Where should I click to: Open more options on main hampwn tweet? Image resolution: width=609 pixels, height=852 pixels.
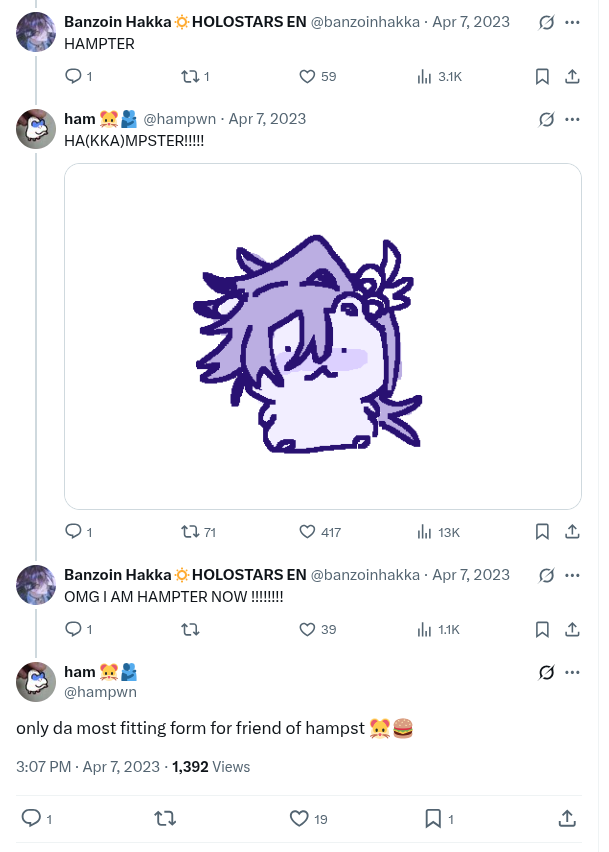(572, 672)
